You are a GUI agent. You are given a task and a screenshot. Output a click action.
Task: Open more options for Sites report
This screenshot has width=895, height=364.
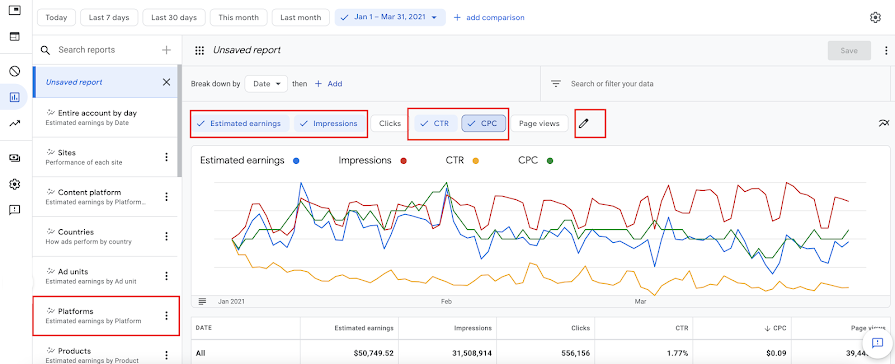tap(167, 157)
